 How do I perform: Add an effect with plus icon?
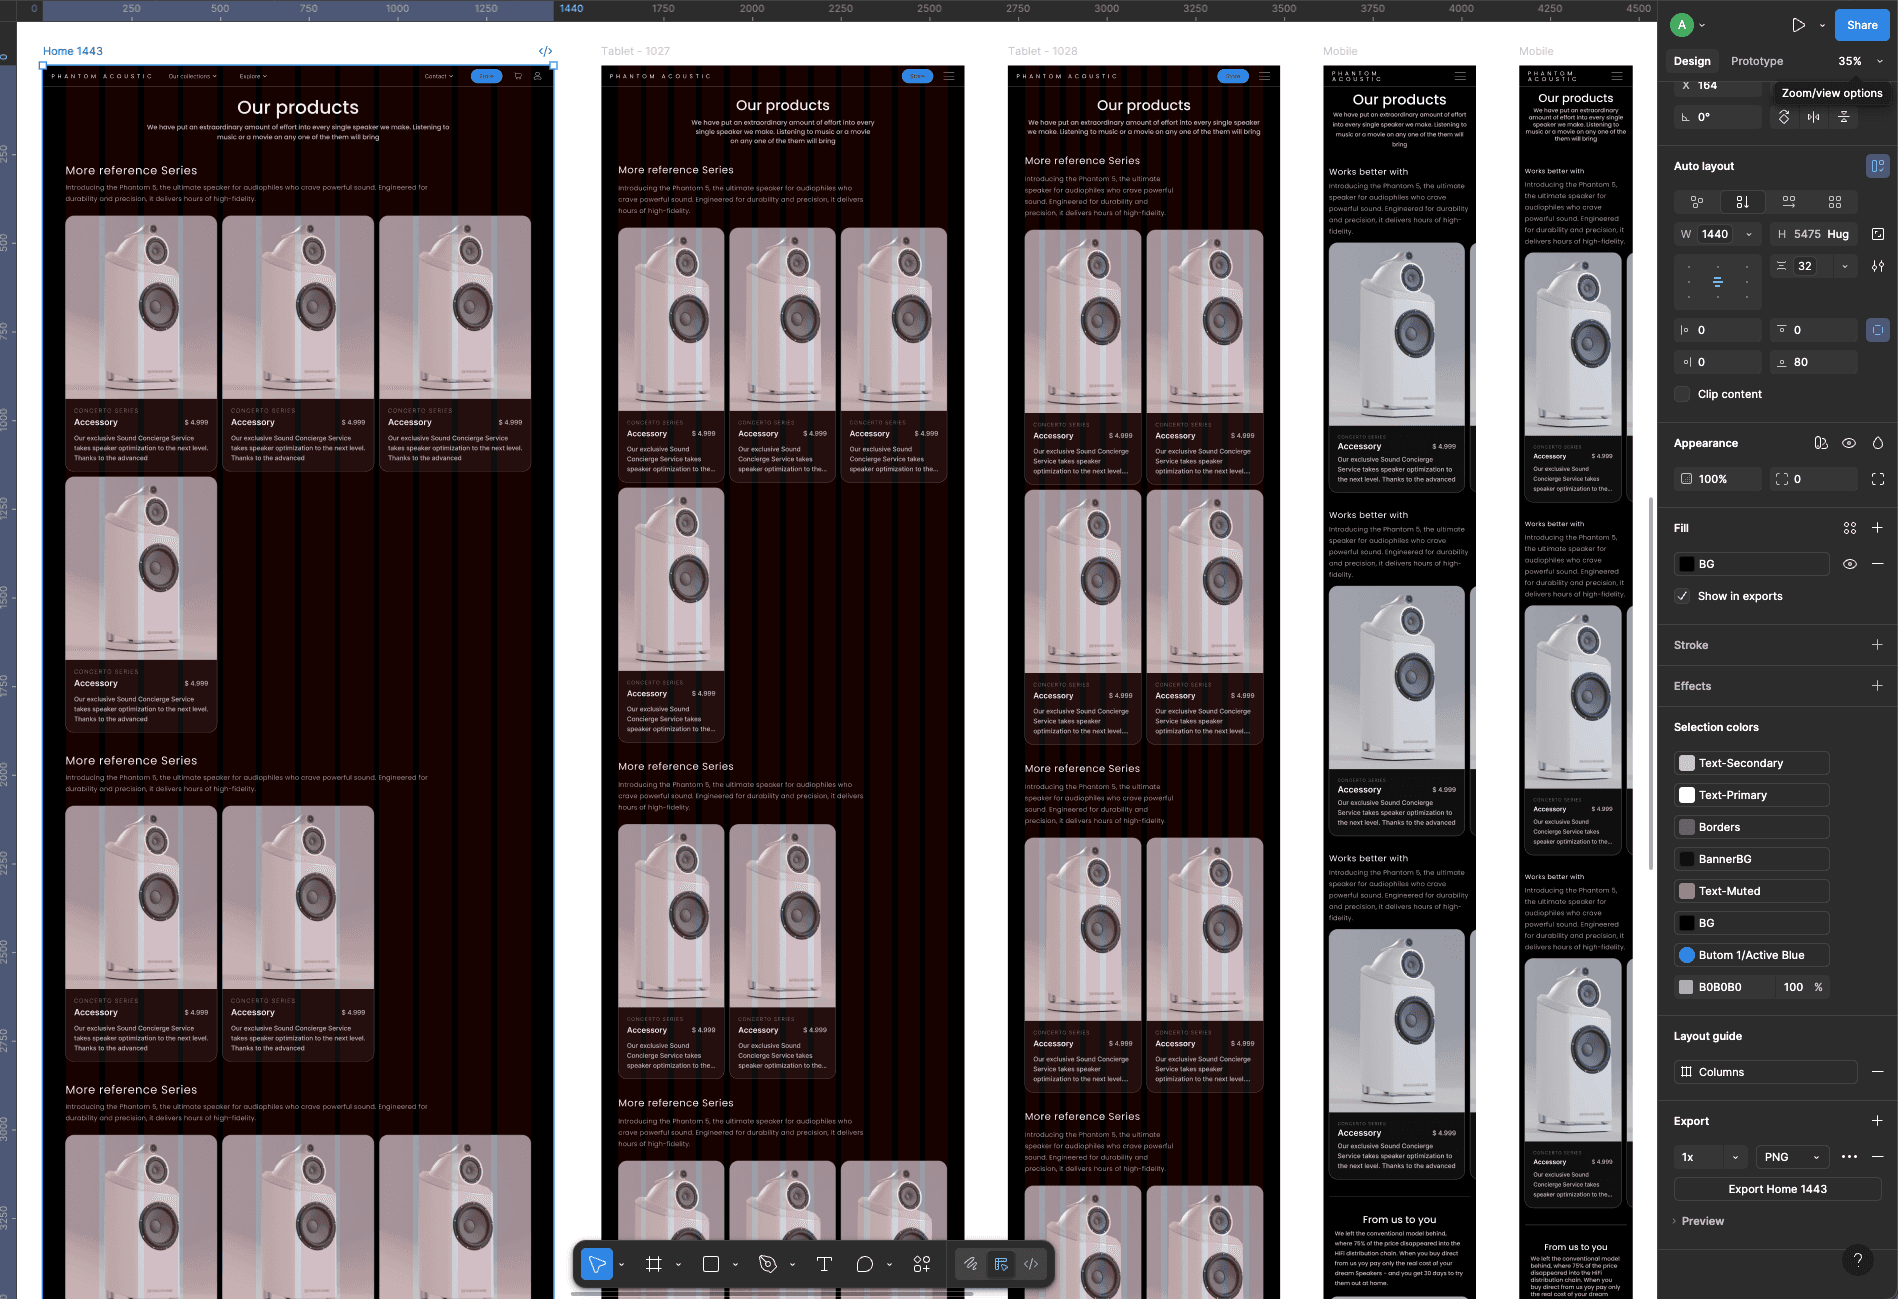tap(1877, 686)
